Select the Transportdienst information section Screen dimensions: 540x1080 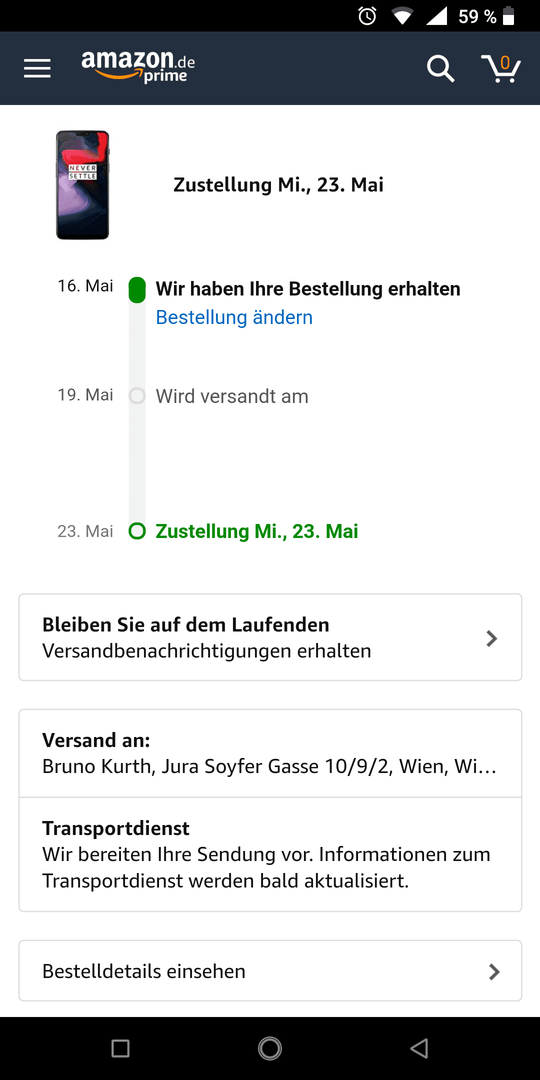point(270,855)
